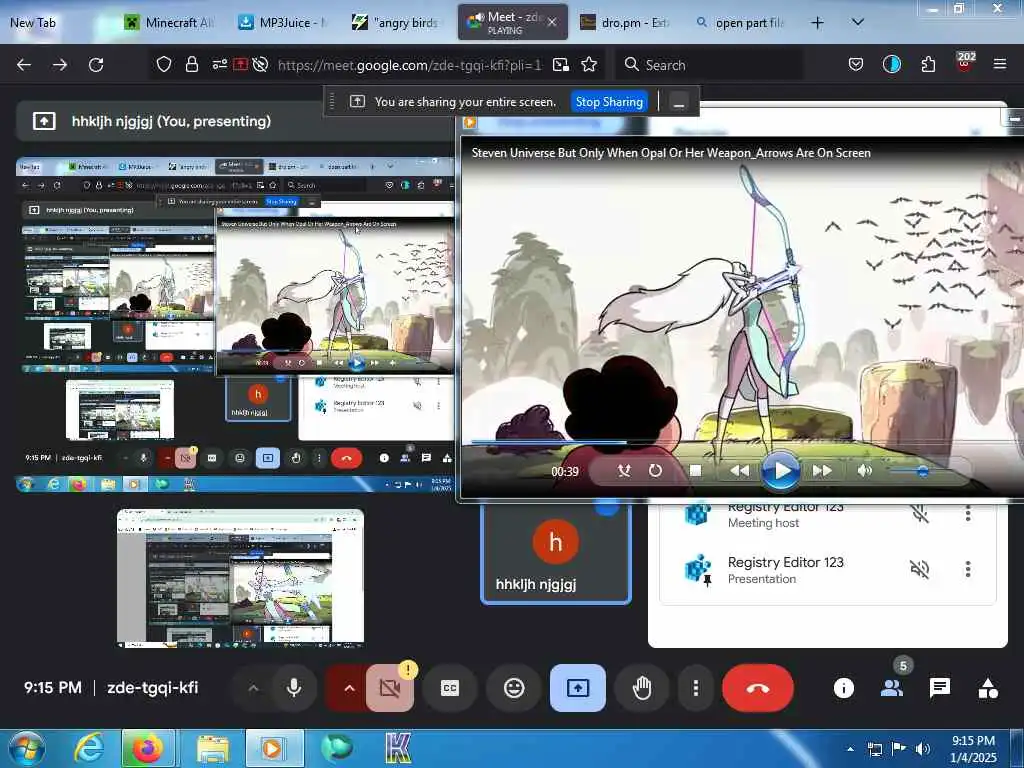The width and height of the screenshot is (1024, 768).
Task: Reload the current page
Action: (96, 65)
